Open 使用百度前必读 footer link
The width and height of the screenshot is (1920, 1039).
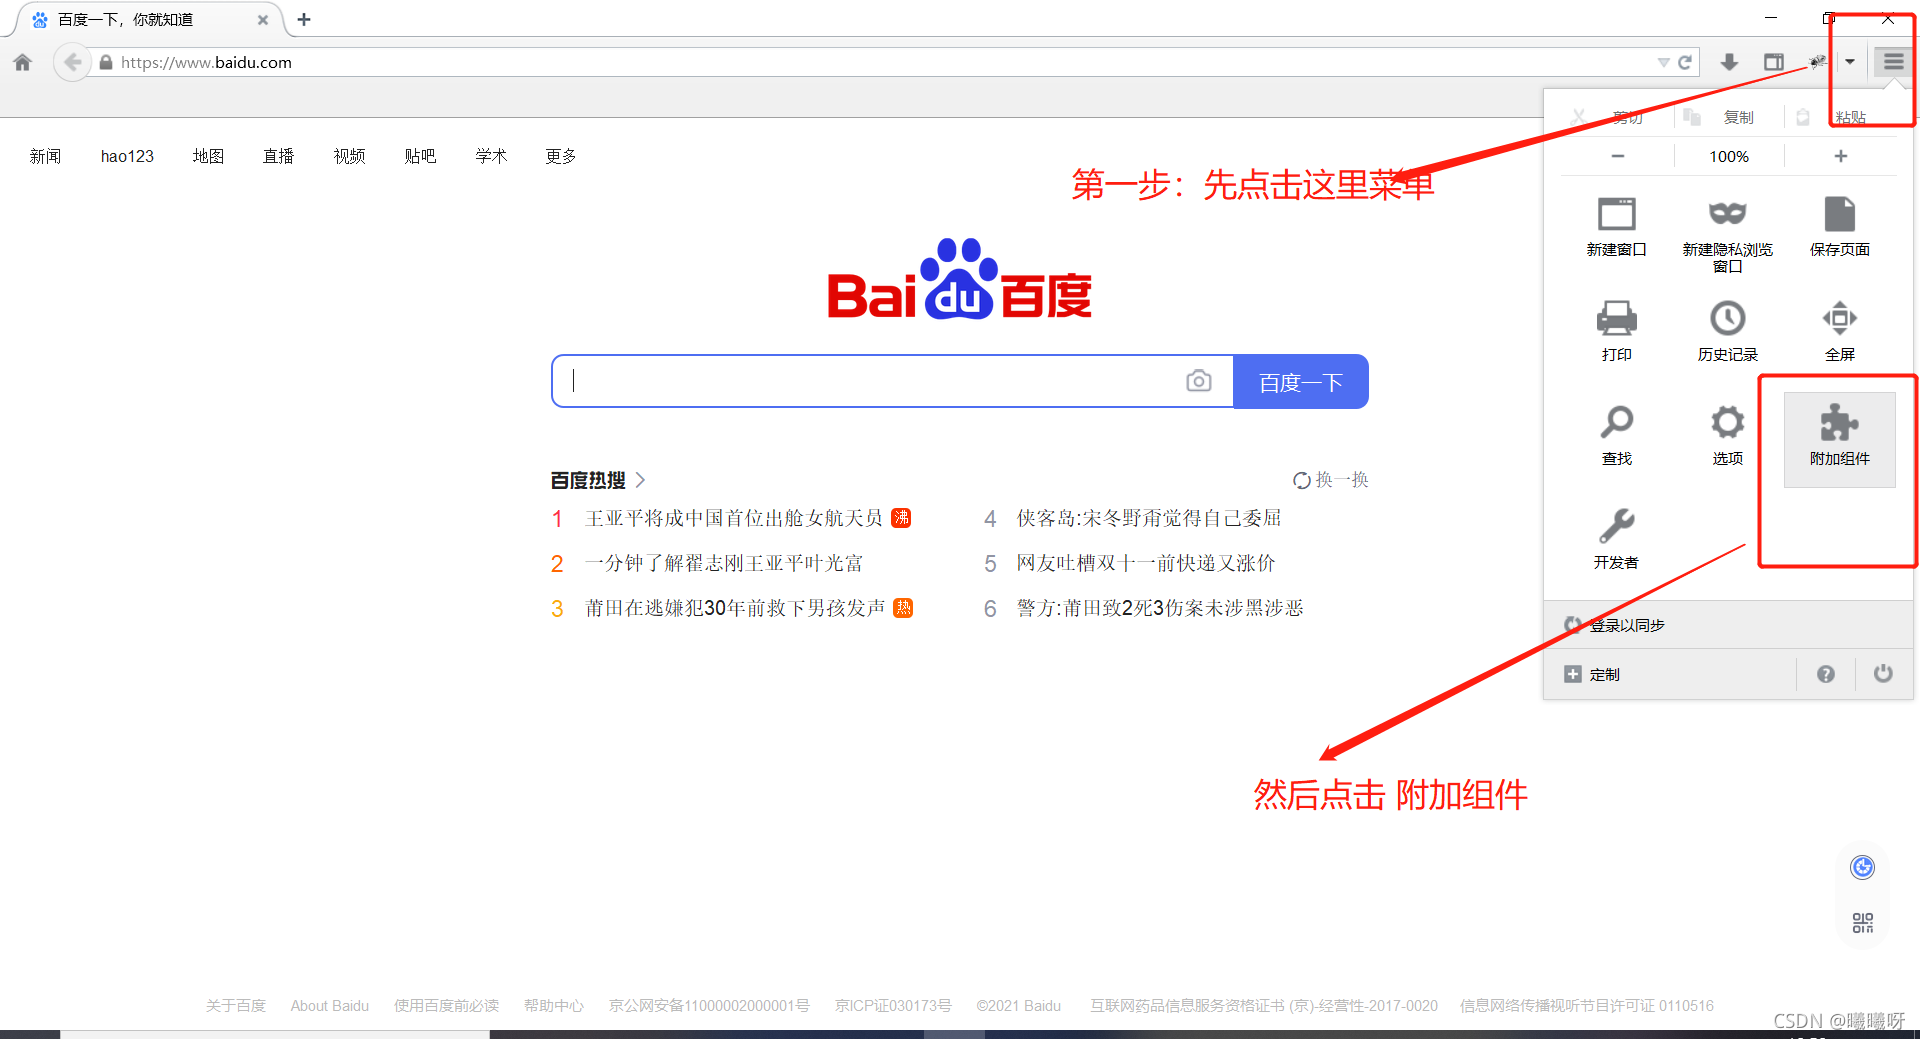coord(446,1005)
